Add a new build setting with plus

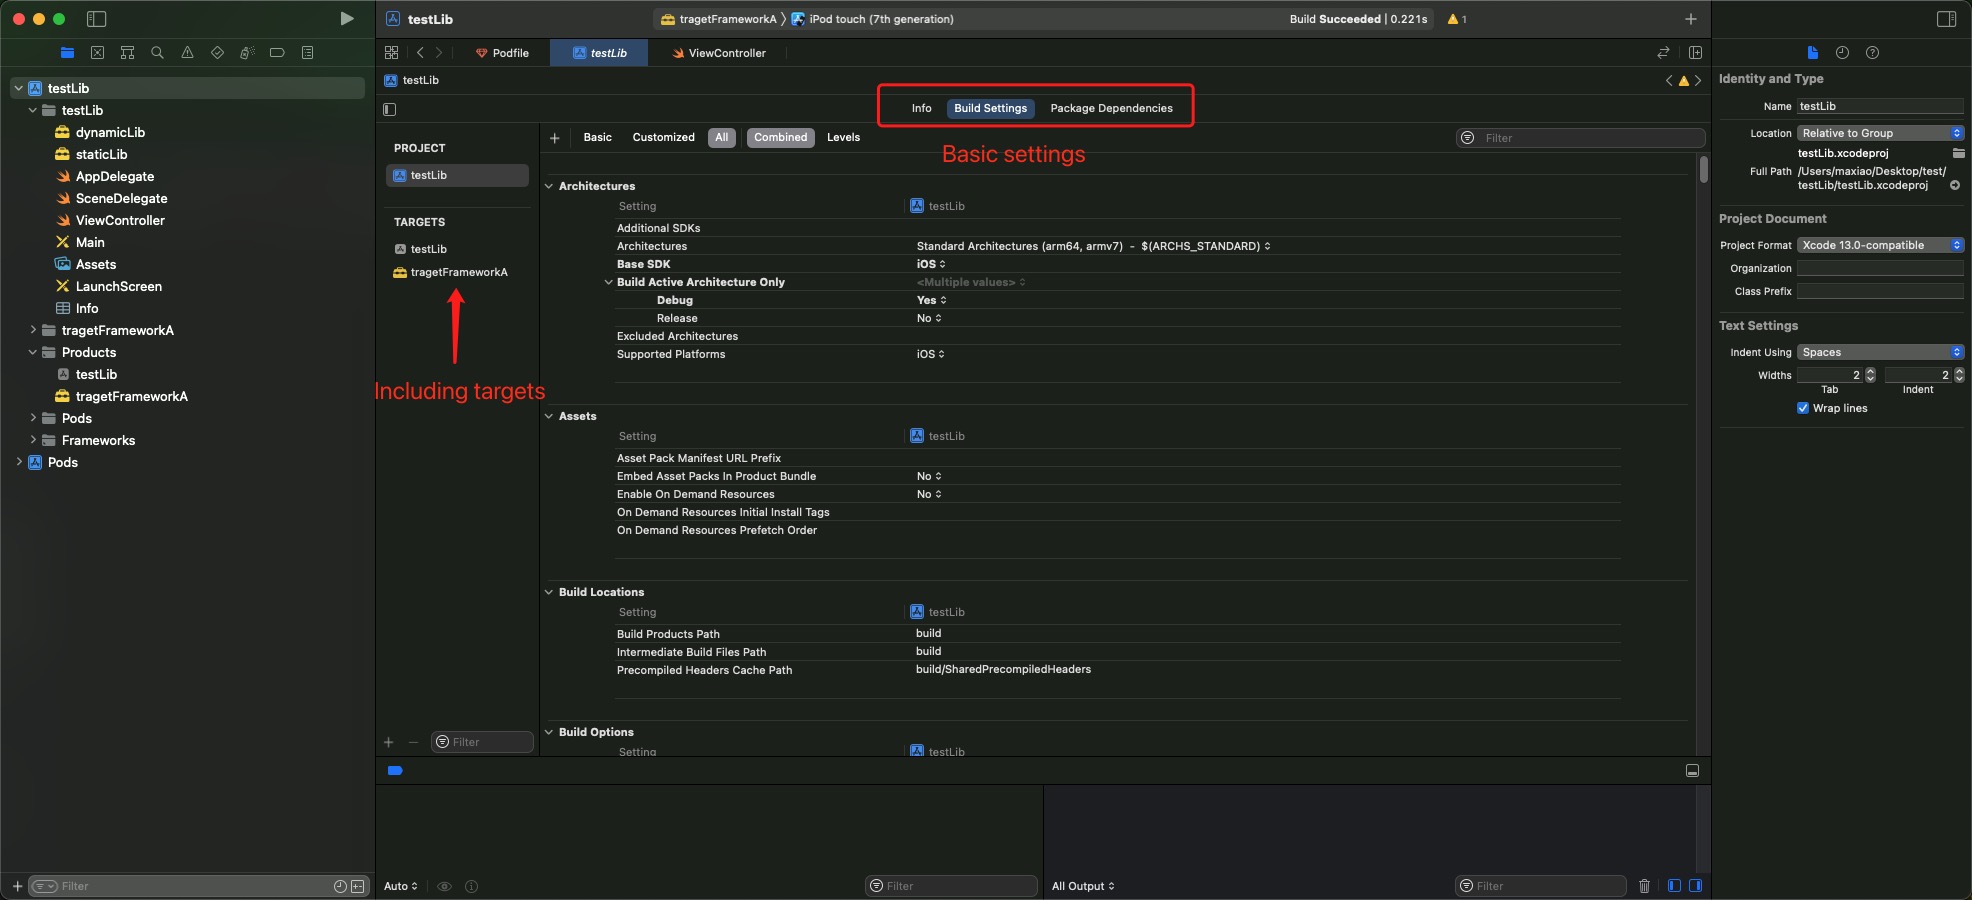tap(554, 138)
